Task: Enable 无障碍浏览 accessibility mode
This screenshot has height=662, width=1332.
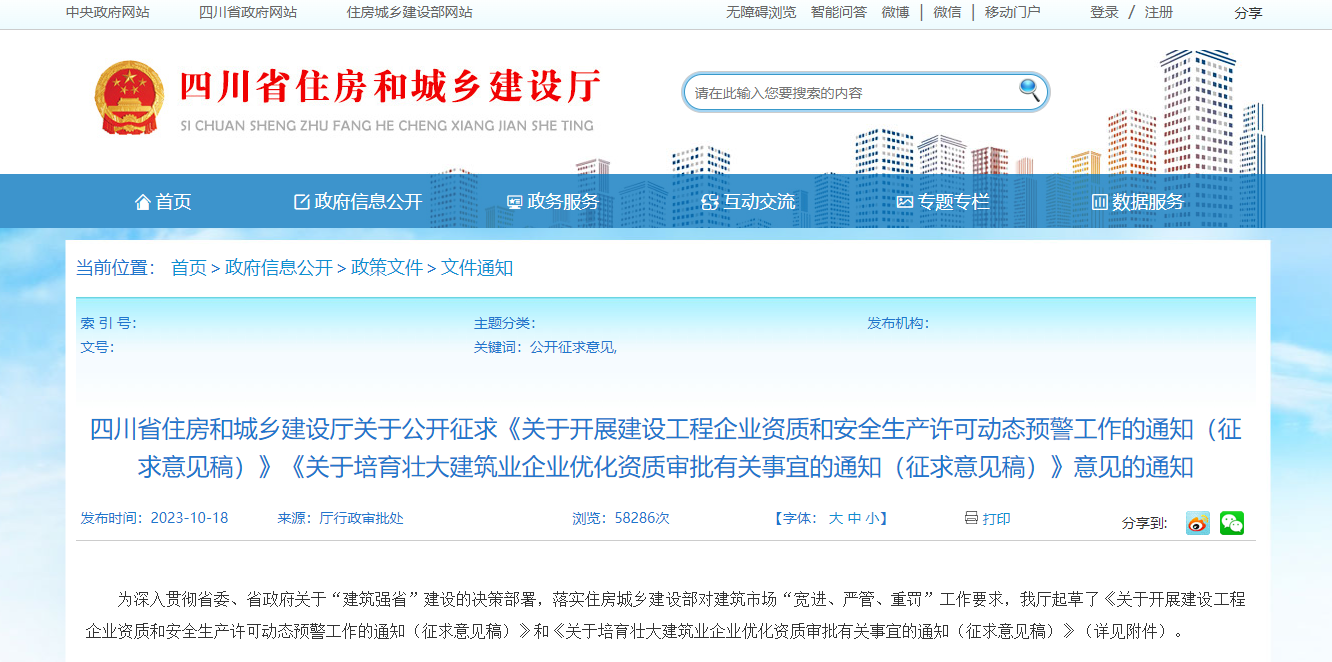Action: tap(764, 12)
